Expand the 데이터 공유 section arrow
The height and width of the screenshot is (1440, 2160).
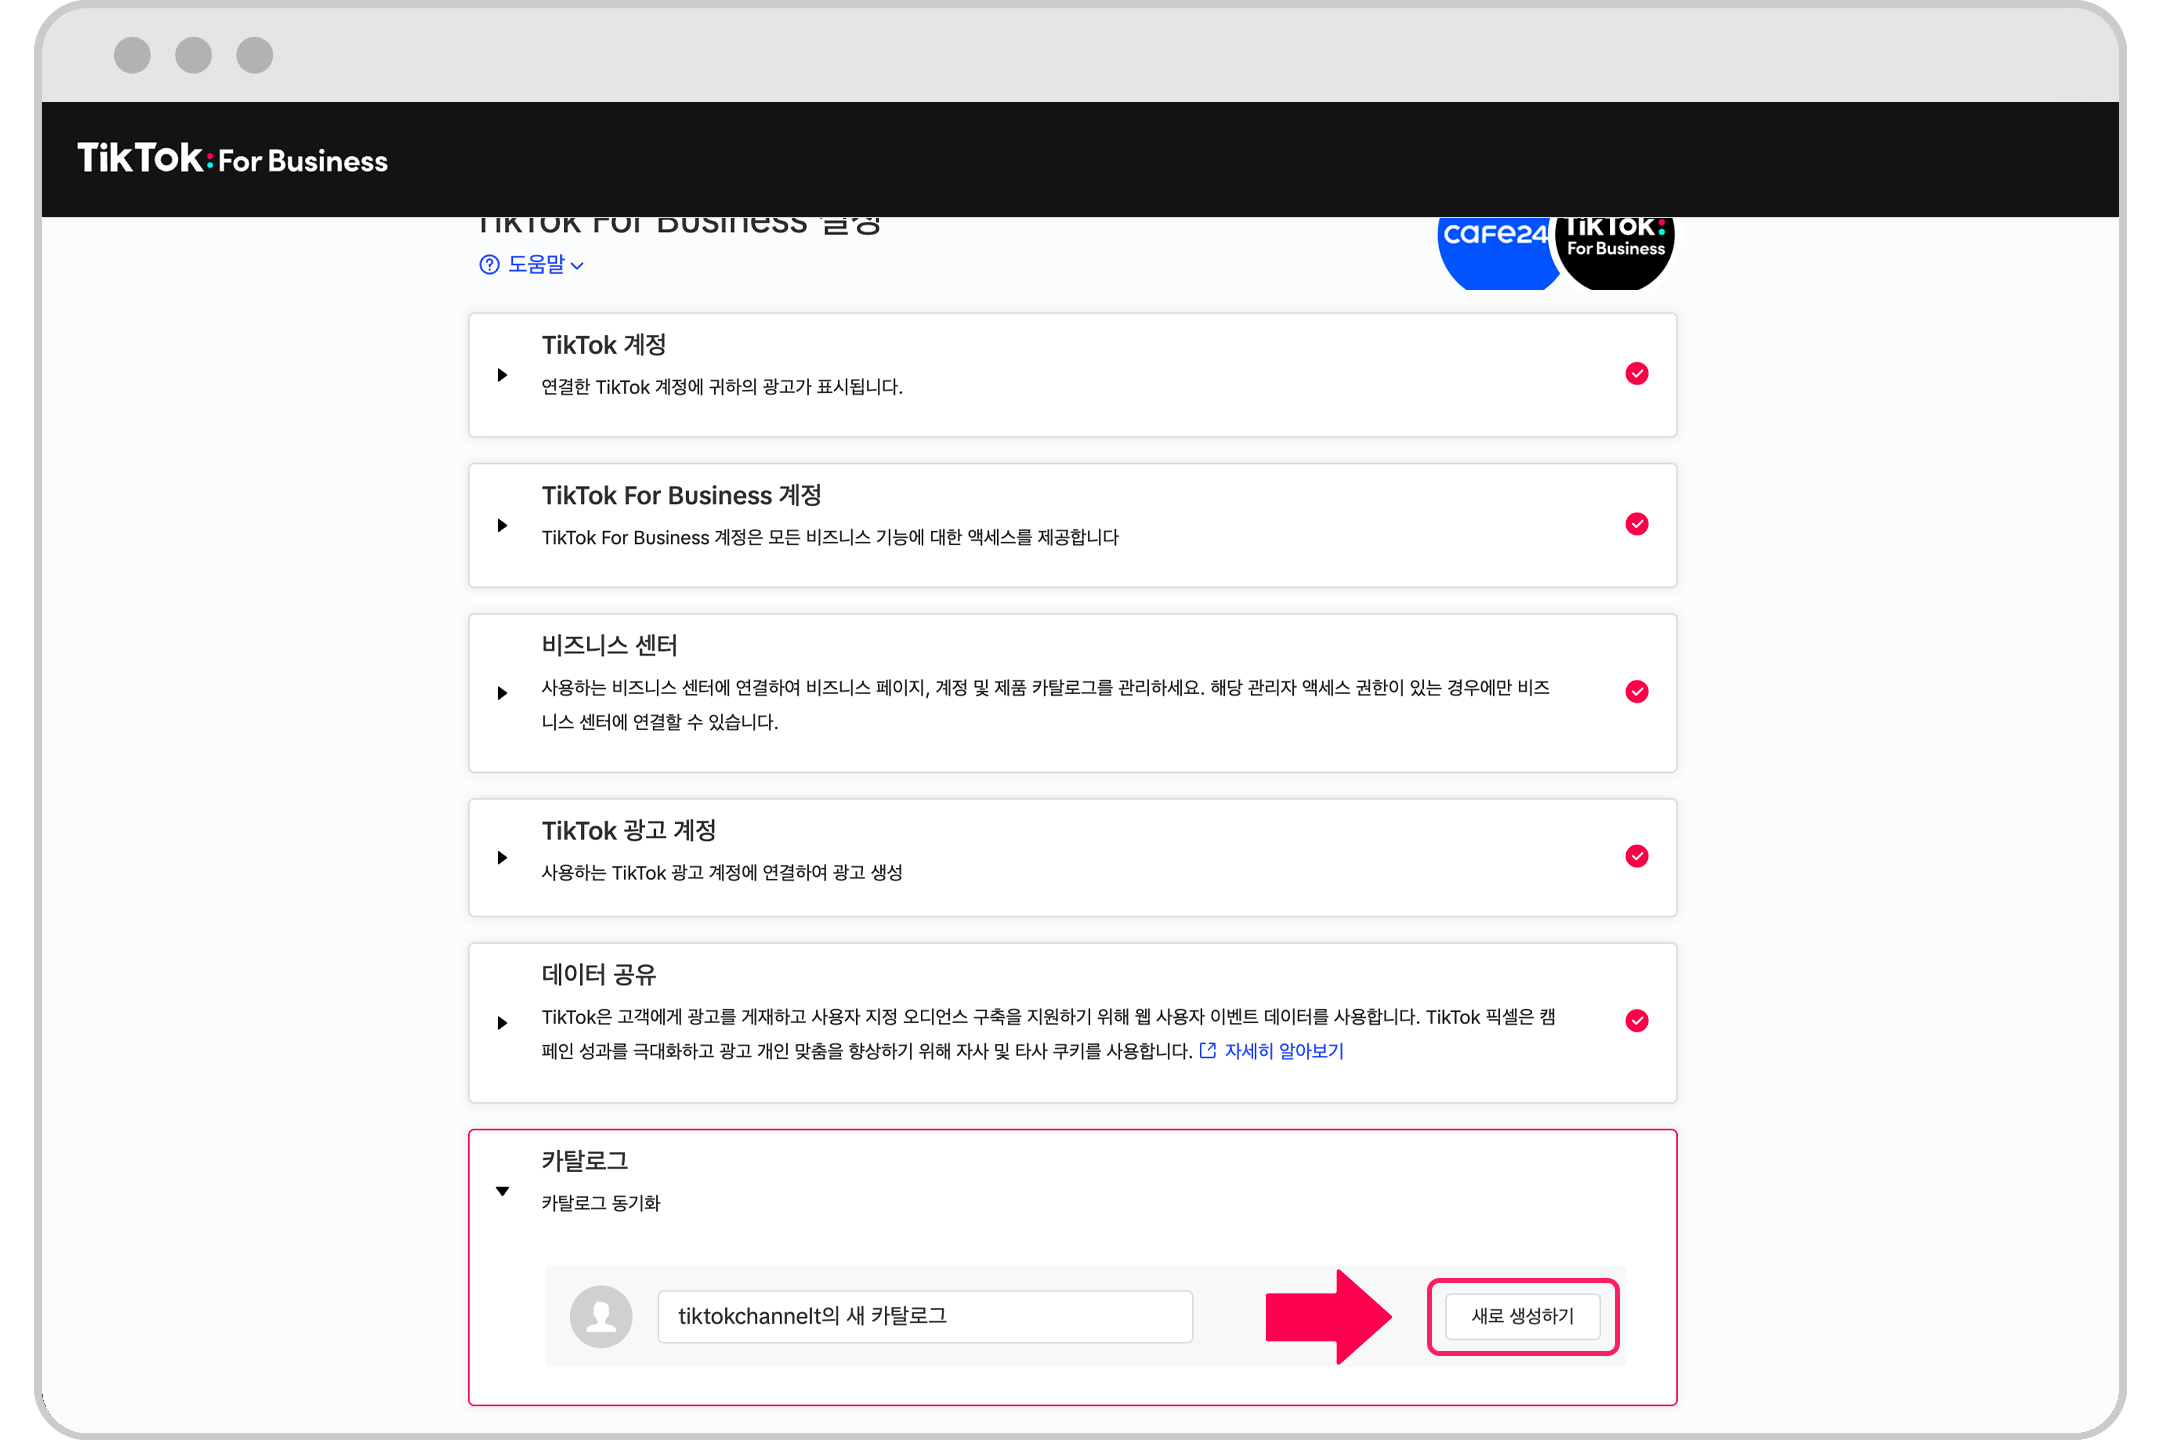tap(502, 1023)
